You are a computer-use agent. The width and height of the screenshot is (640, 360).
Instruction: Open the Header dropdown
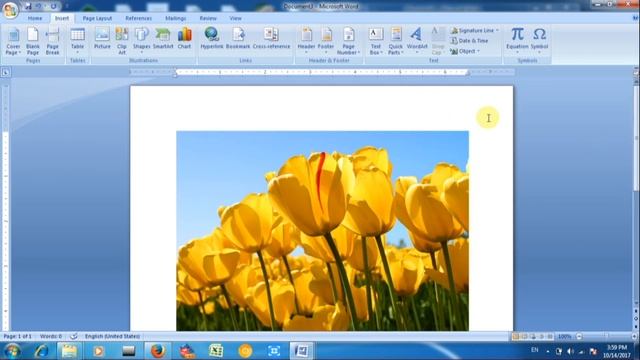[306, 41]
